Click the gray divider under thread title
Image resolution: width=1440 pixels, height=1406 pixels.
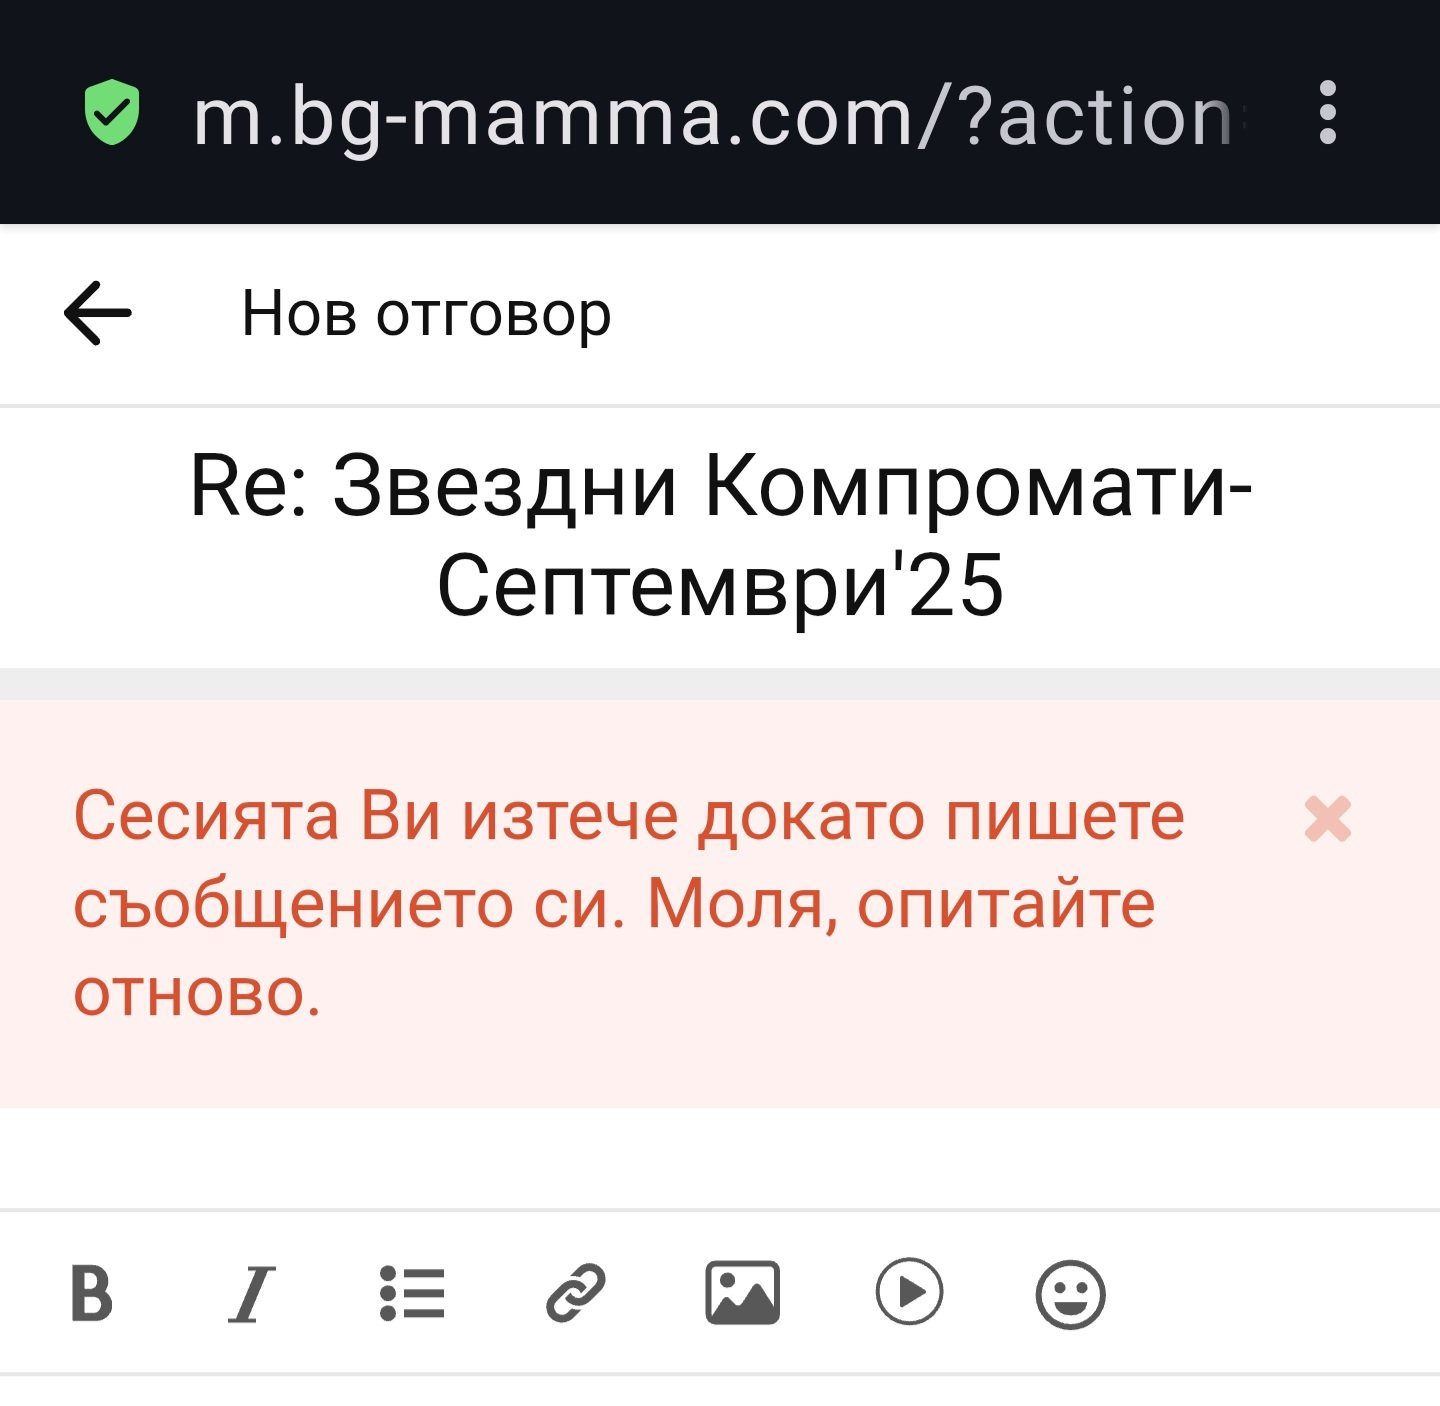click(720, 684)
